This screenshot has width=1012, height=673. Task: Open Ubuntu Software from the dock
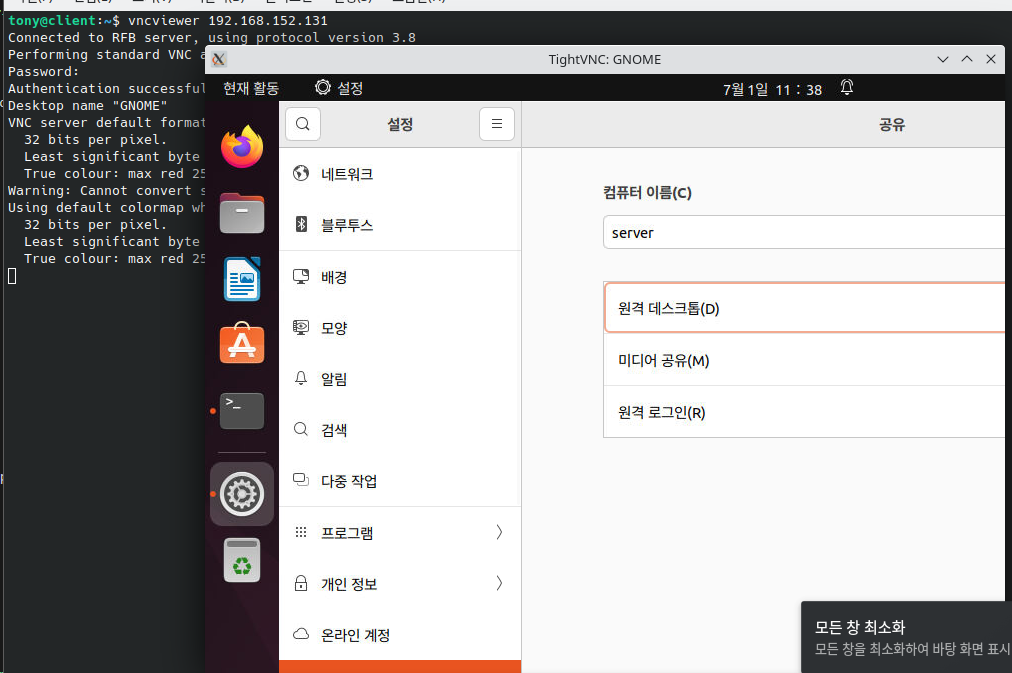click(x=240, y=345)
